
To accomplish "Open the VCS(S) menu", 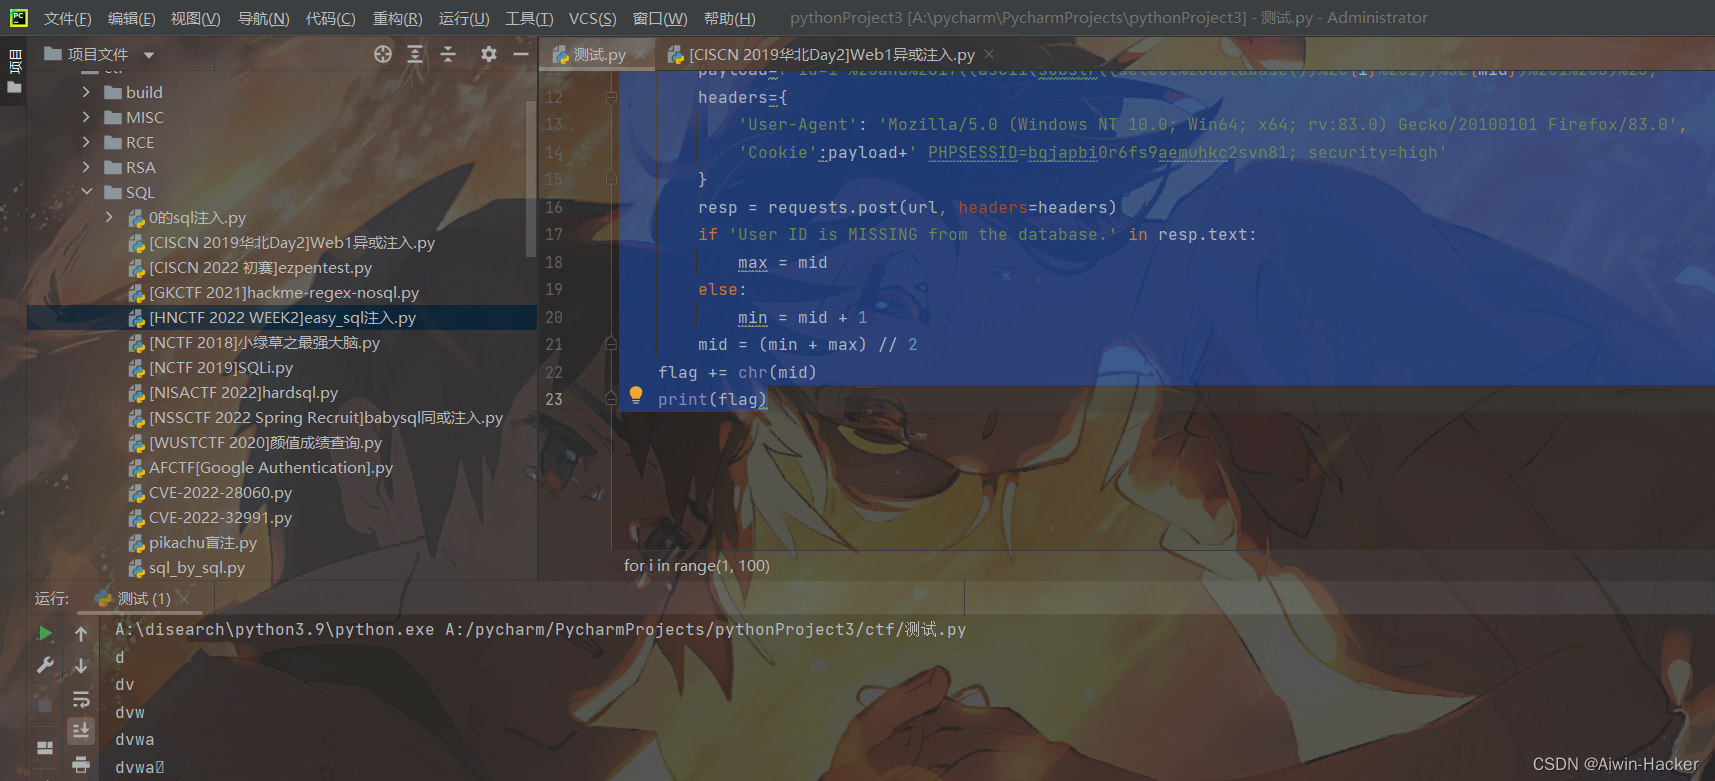I will coord(592,18).
